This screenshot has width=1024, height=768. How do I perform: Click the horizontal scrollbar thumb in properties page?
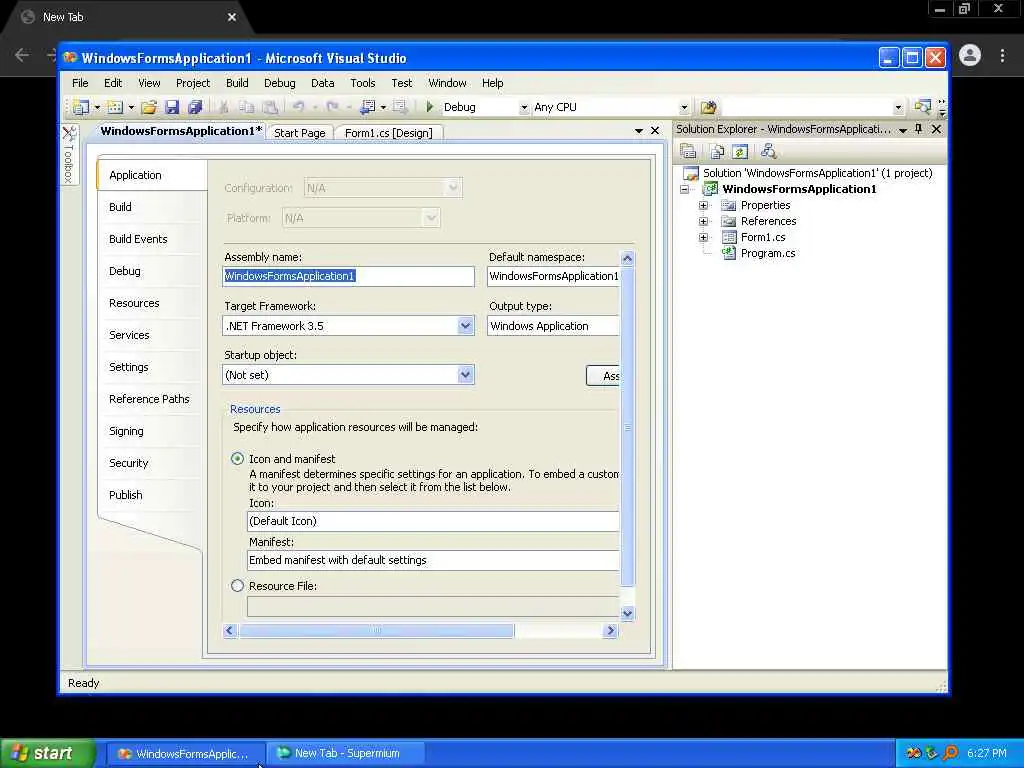(376, 630)
